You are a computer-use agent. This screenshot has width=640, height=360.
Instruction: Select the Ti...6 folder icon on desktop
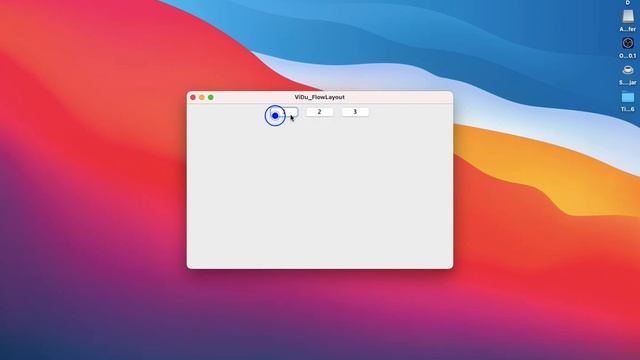pyautogui.click(x=628, y=97)
